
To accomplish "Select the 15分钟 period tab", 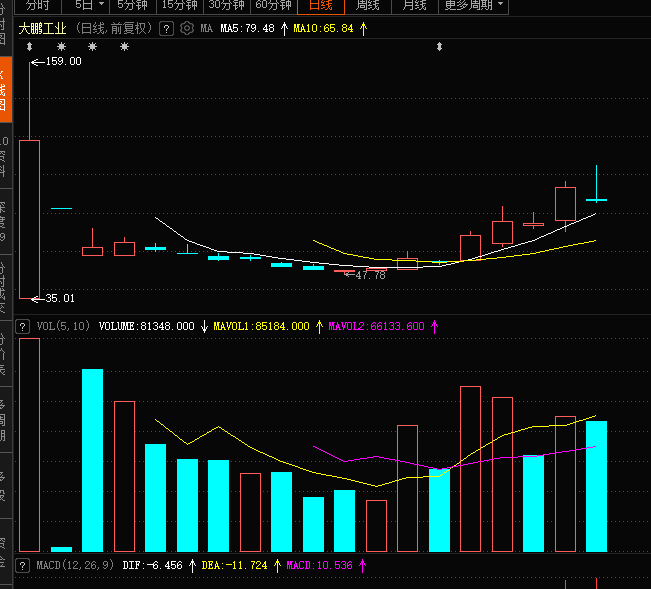I will [180, 6].
